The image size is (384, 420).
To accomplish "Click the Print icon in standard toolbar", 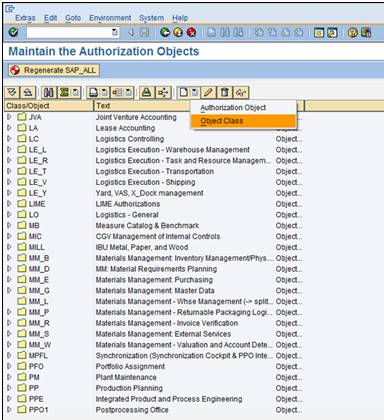I will click(x=212, y=32).
